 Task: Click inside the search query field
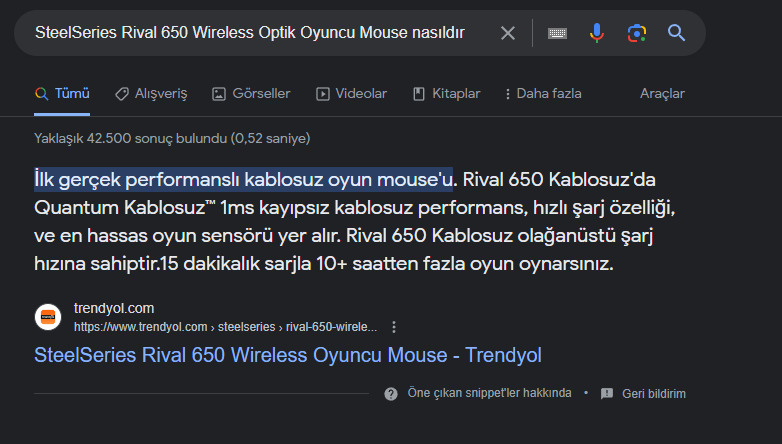pos(250,33)
